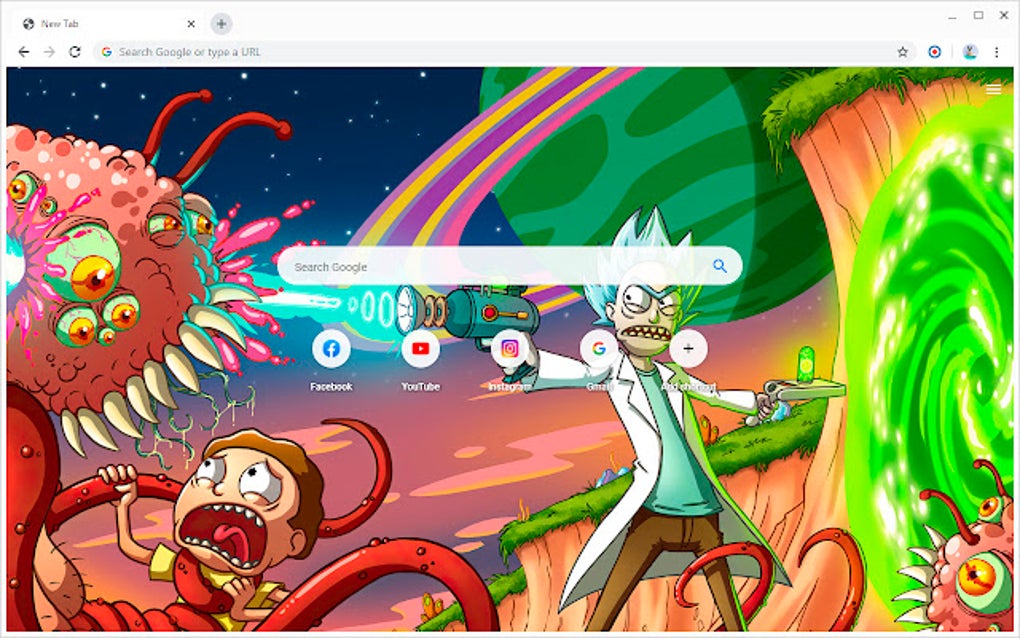Open the user profile avatar

pos(970,52)
